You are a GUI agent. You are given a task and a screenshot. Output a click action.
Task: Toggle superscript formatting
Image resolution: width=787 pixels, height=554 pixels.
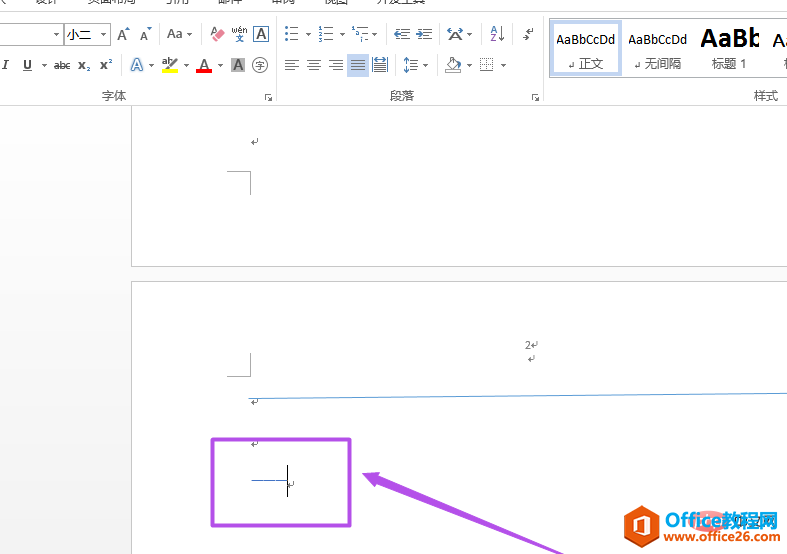tap(106, 65)
